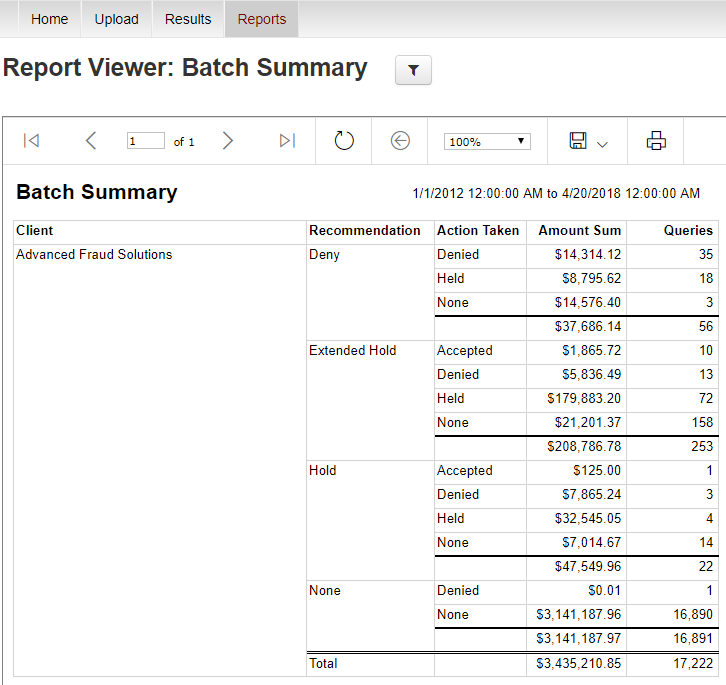This screenshot has width=726, height=685.
Task: Print the Batch Summary report
Action: [656, 141]
